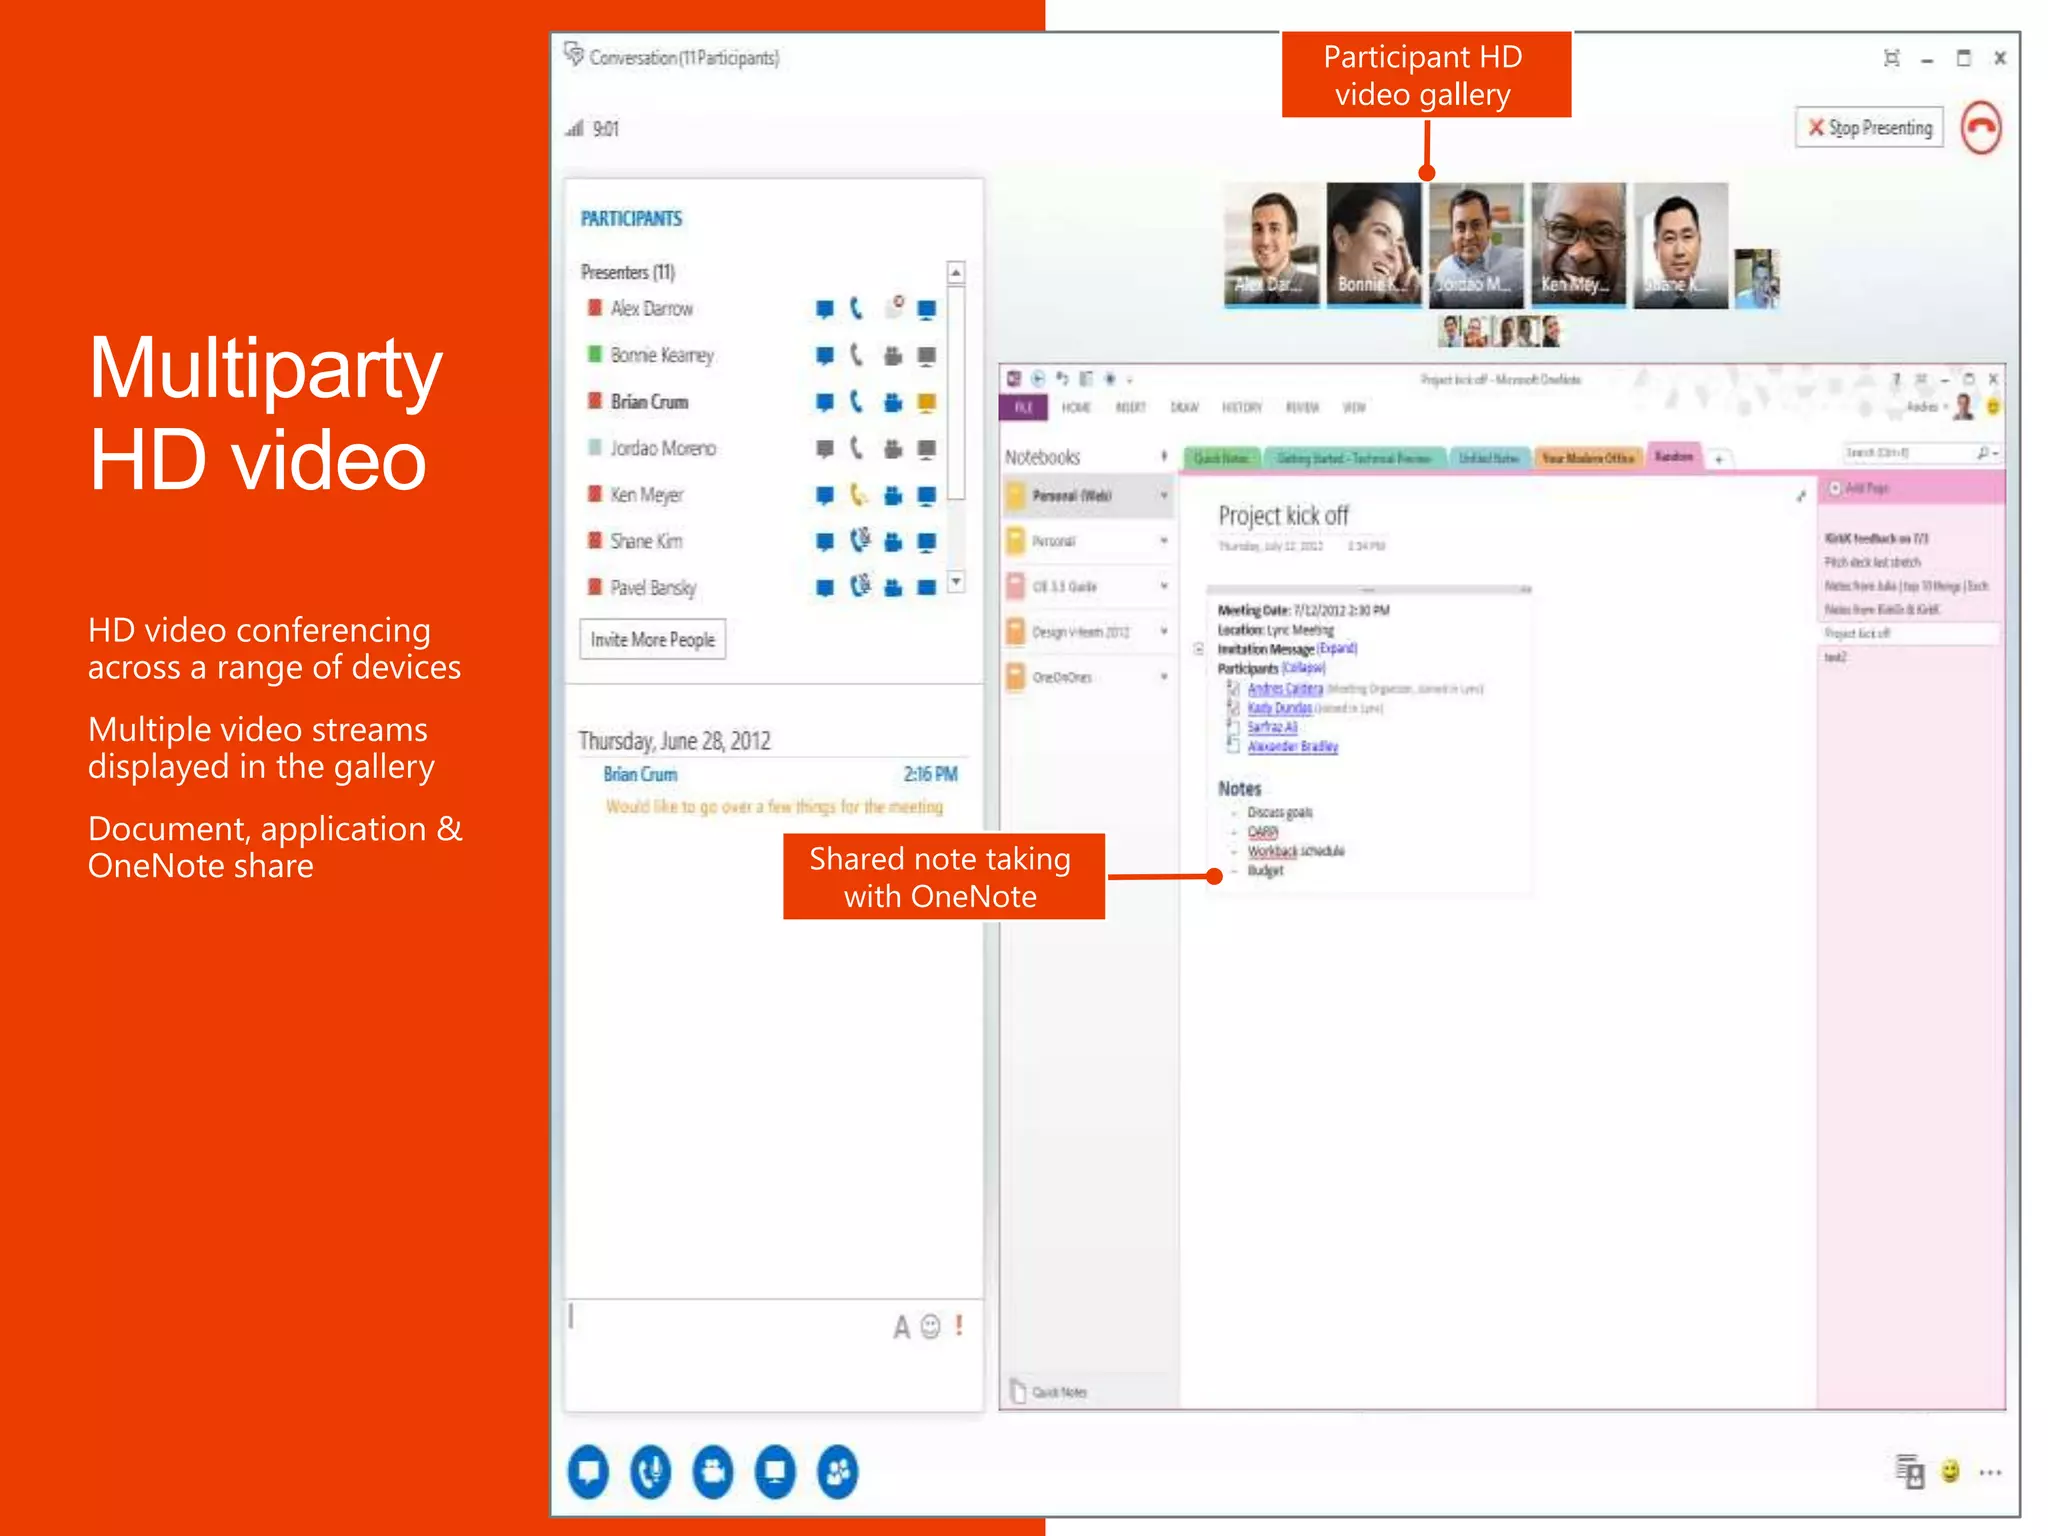Screen dimensions: 2048x1536
Task: Open the HISTORY ribbon tab in OneNote
Action: [1241, 407]
